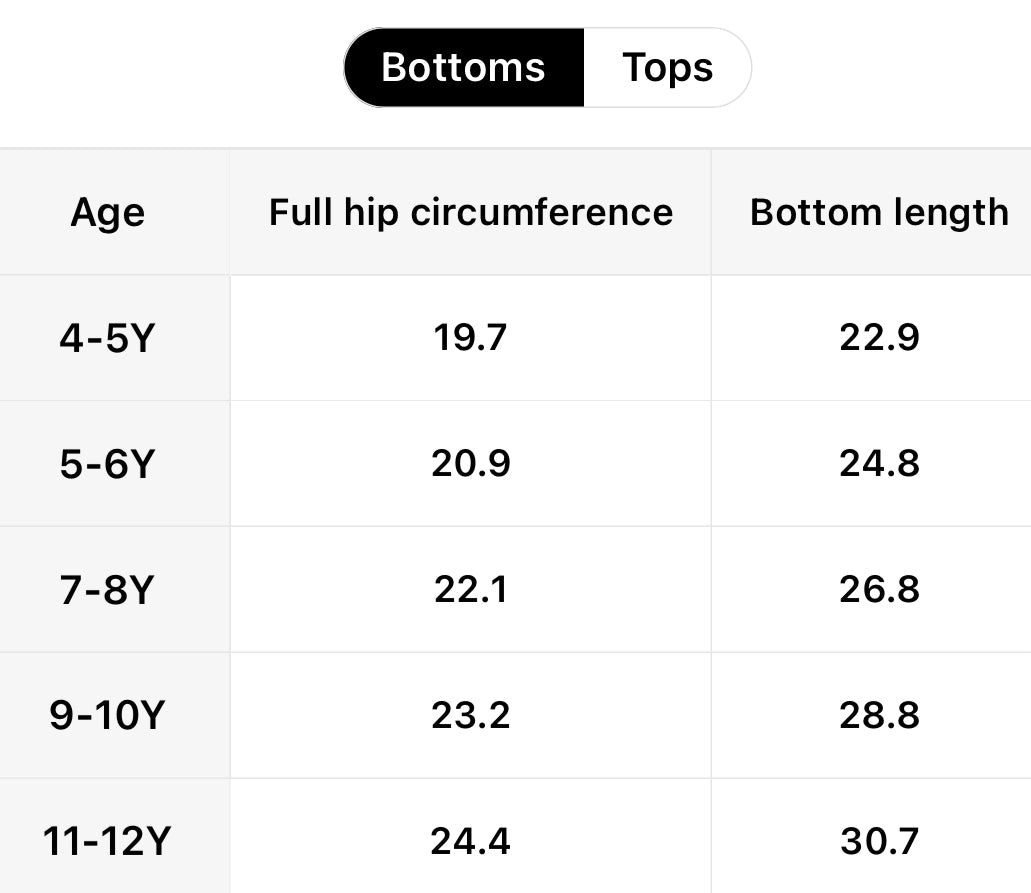1031x893 pixels.
Task: Select the Bottoms tab
Action: (x=463, y=68)
